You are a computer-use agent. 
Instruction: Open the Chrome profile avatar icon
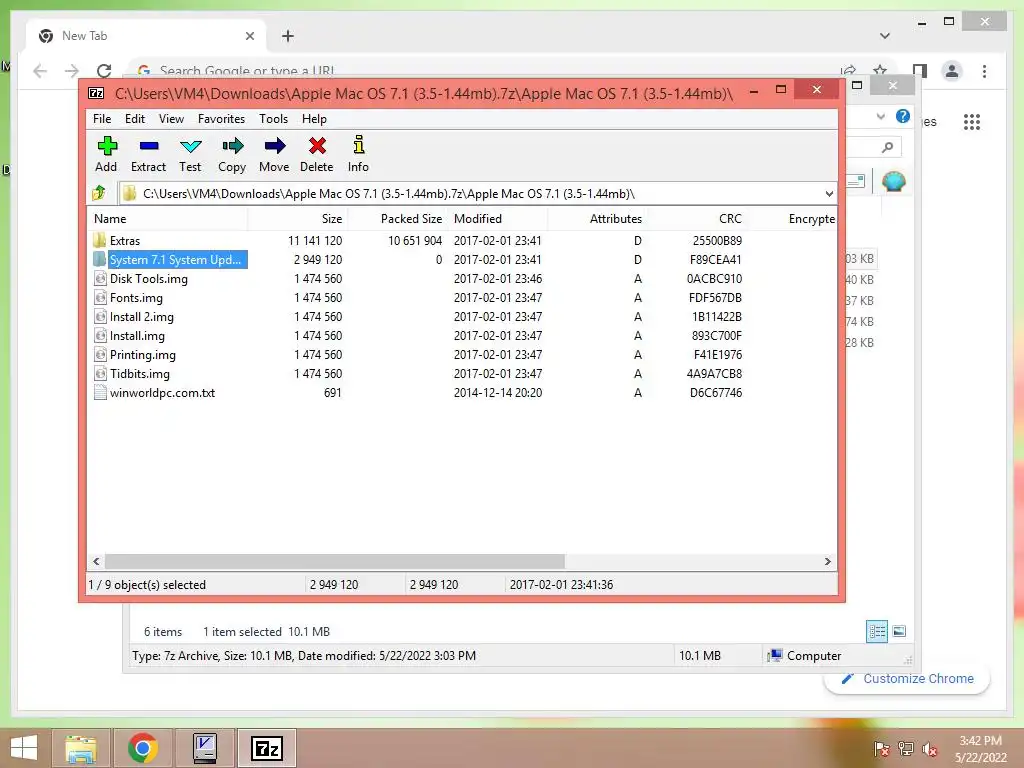(952, 71)
